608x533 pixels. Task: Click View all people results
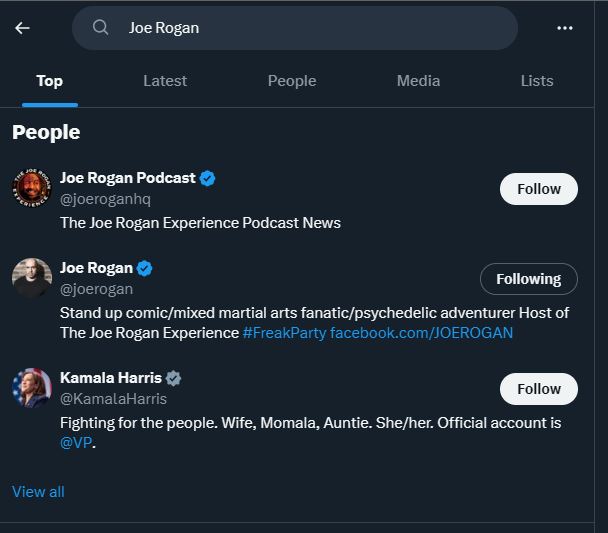click(38, 492)
